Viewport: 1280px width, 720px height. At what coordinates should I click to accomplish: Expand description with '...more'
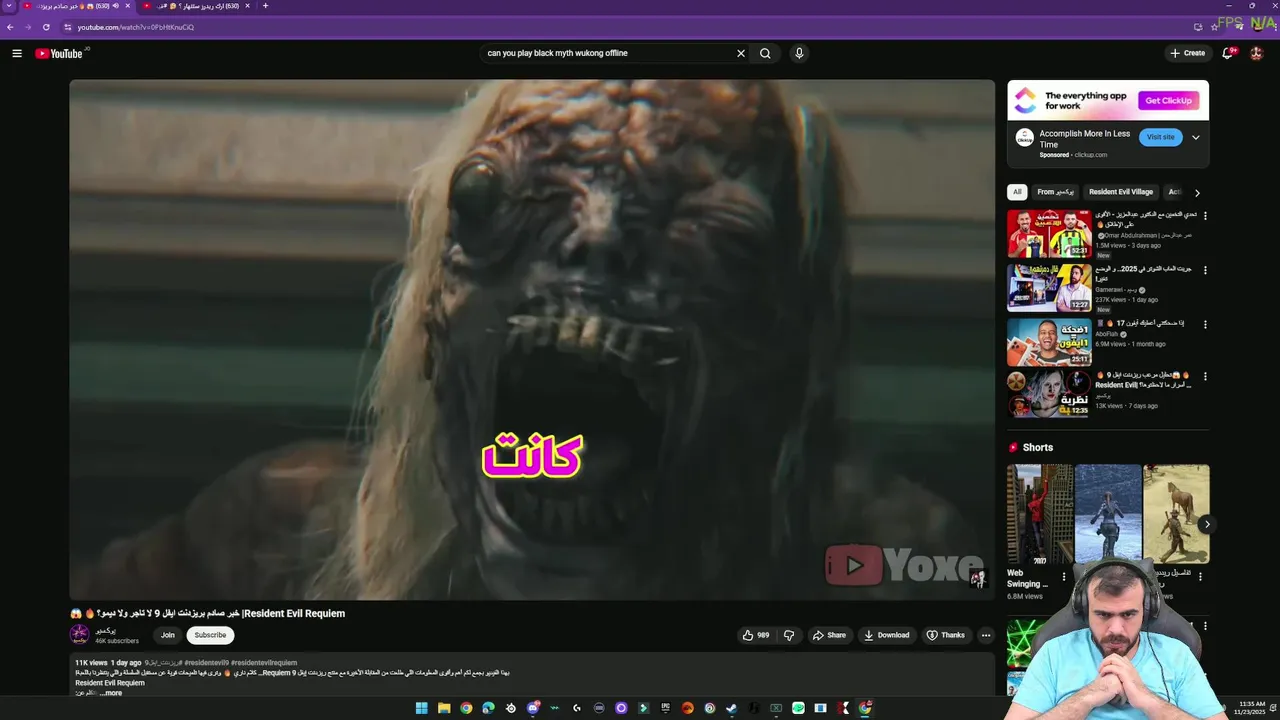click(x=110, y=693)
